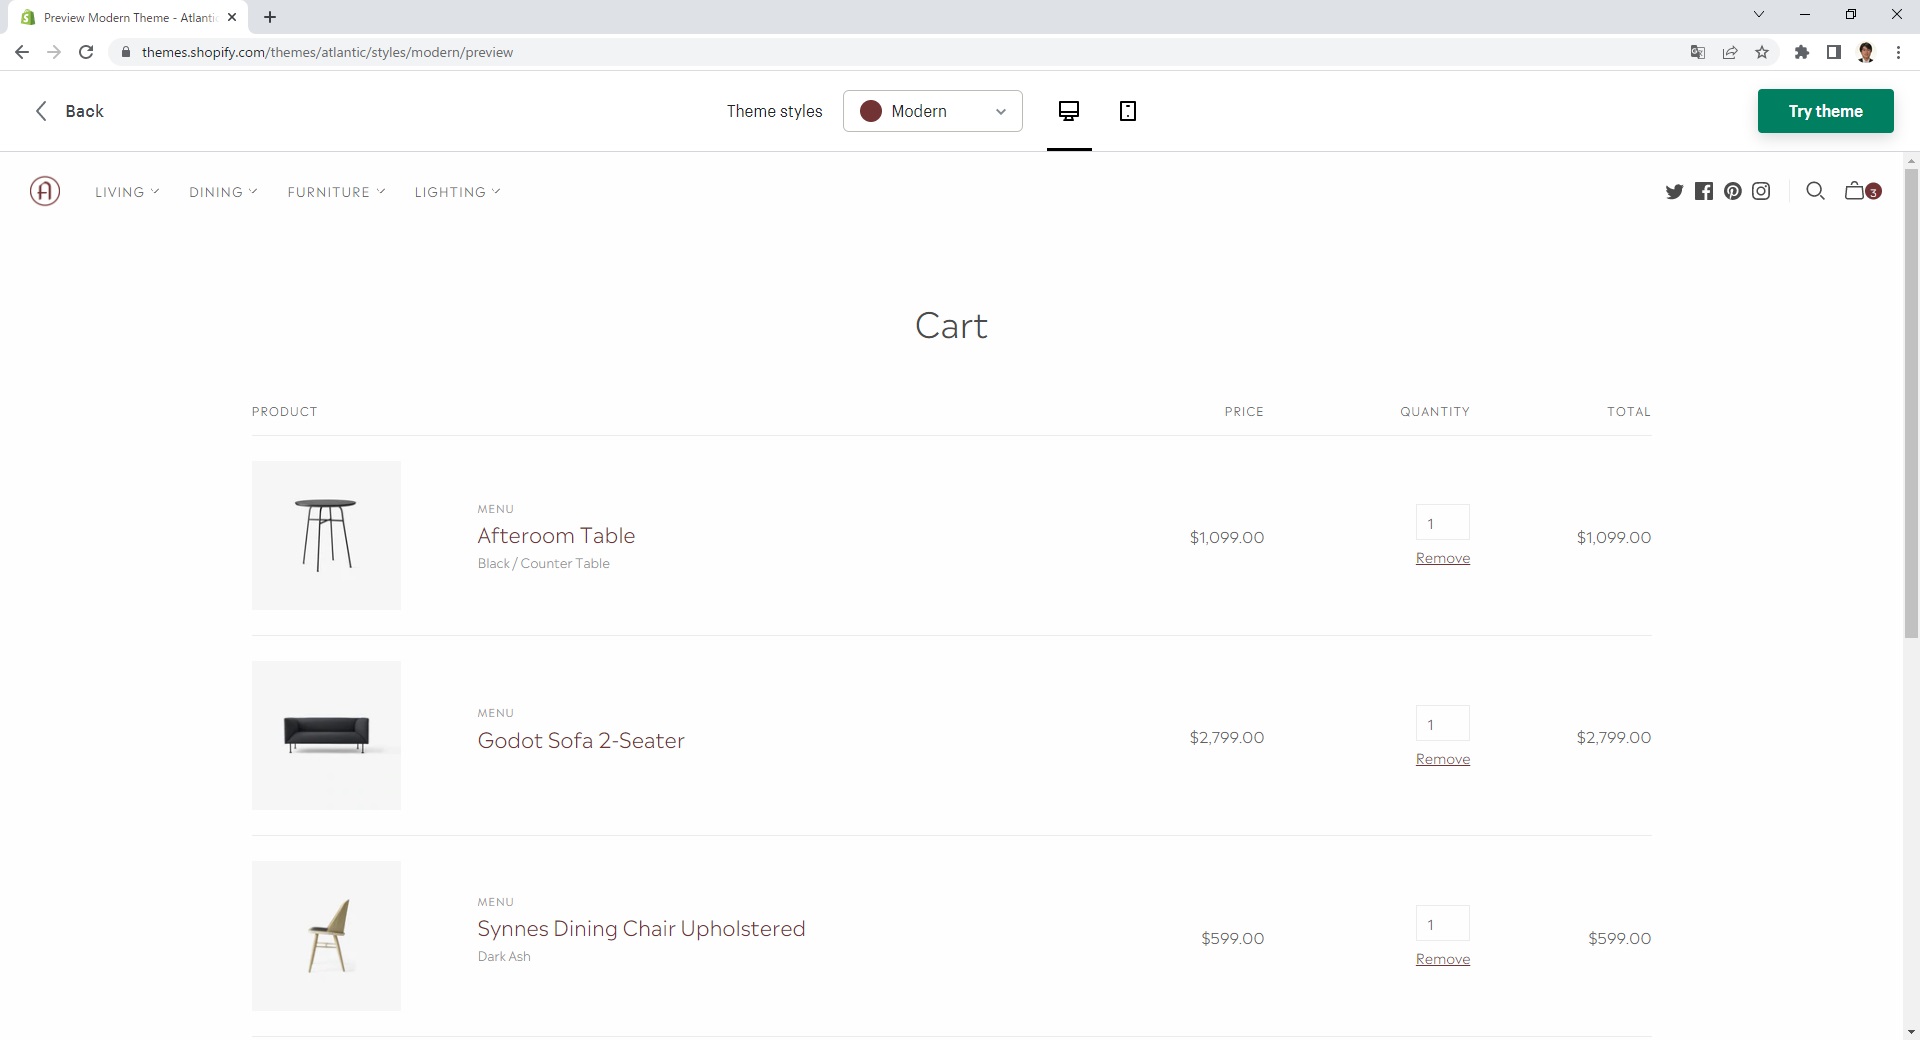Click quantity field for Afteroom Table
Screen dimensions: 1920x1040
(1442, 523)
